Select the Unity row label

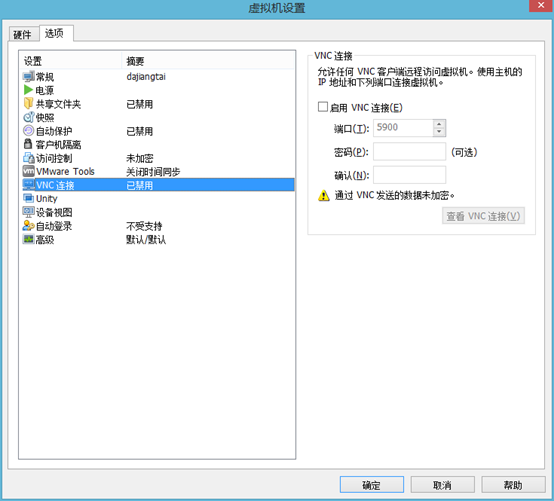(47, 199)
